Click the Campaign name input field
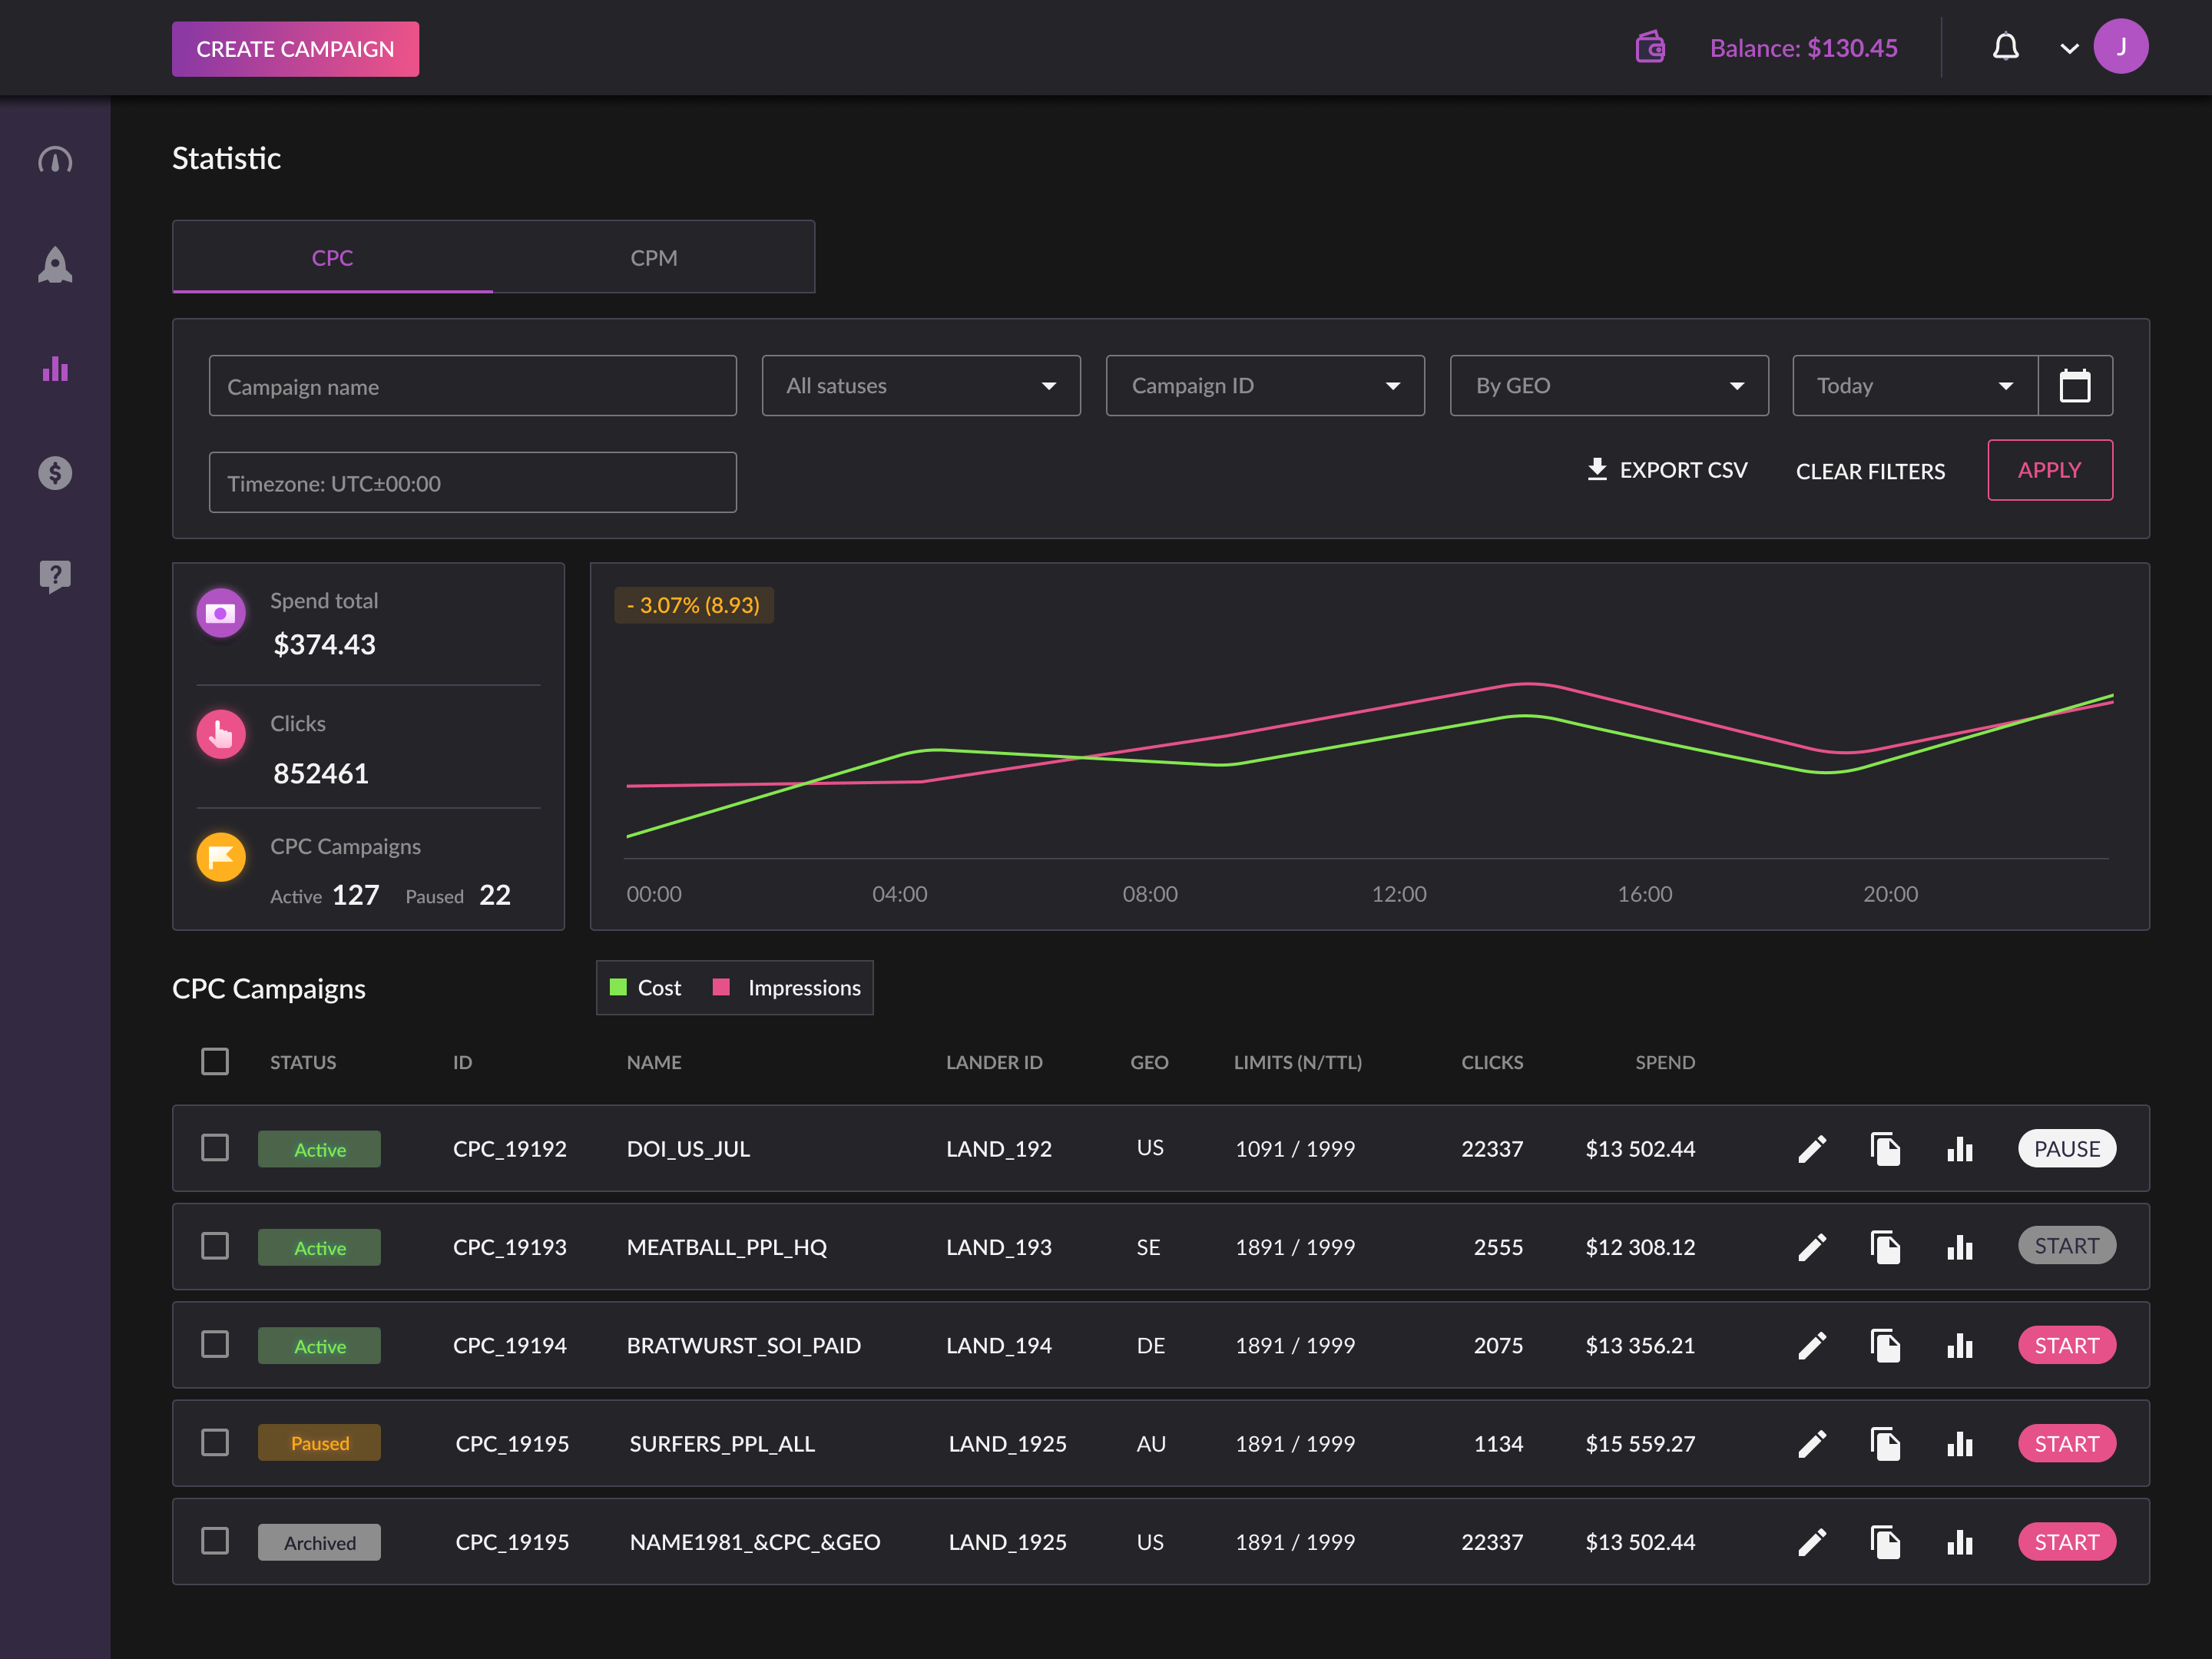 [472, 386]
